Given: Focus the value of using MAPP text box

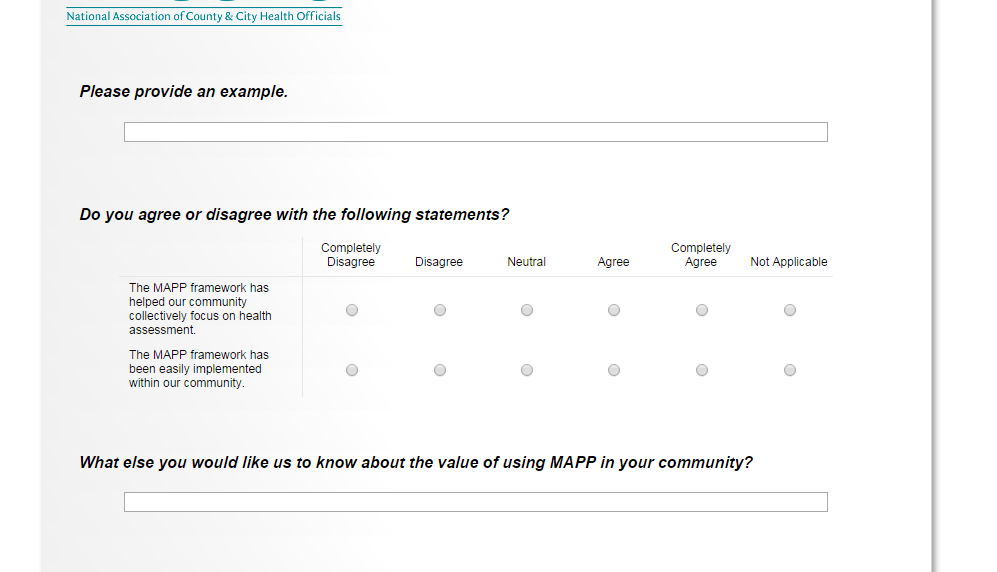Looking at the screenshot, I should tap(475, 502).
